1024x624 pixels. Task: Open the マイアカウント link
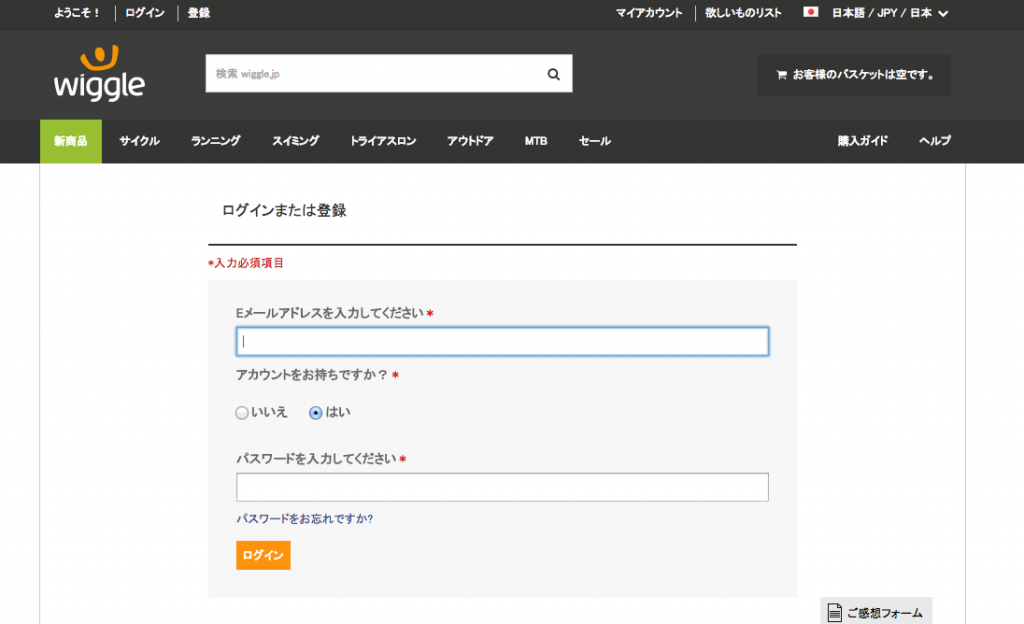(649, 13)
